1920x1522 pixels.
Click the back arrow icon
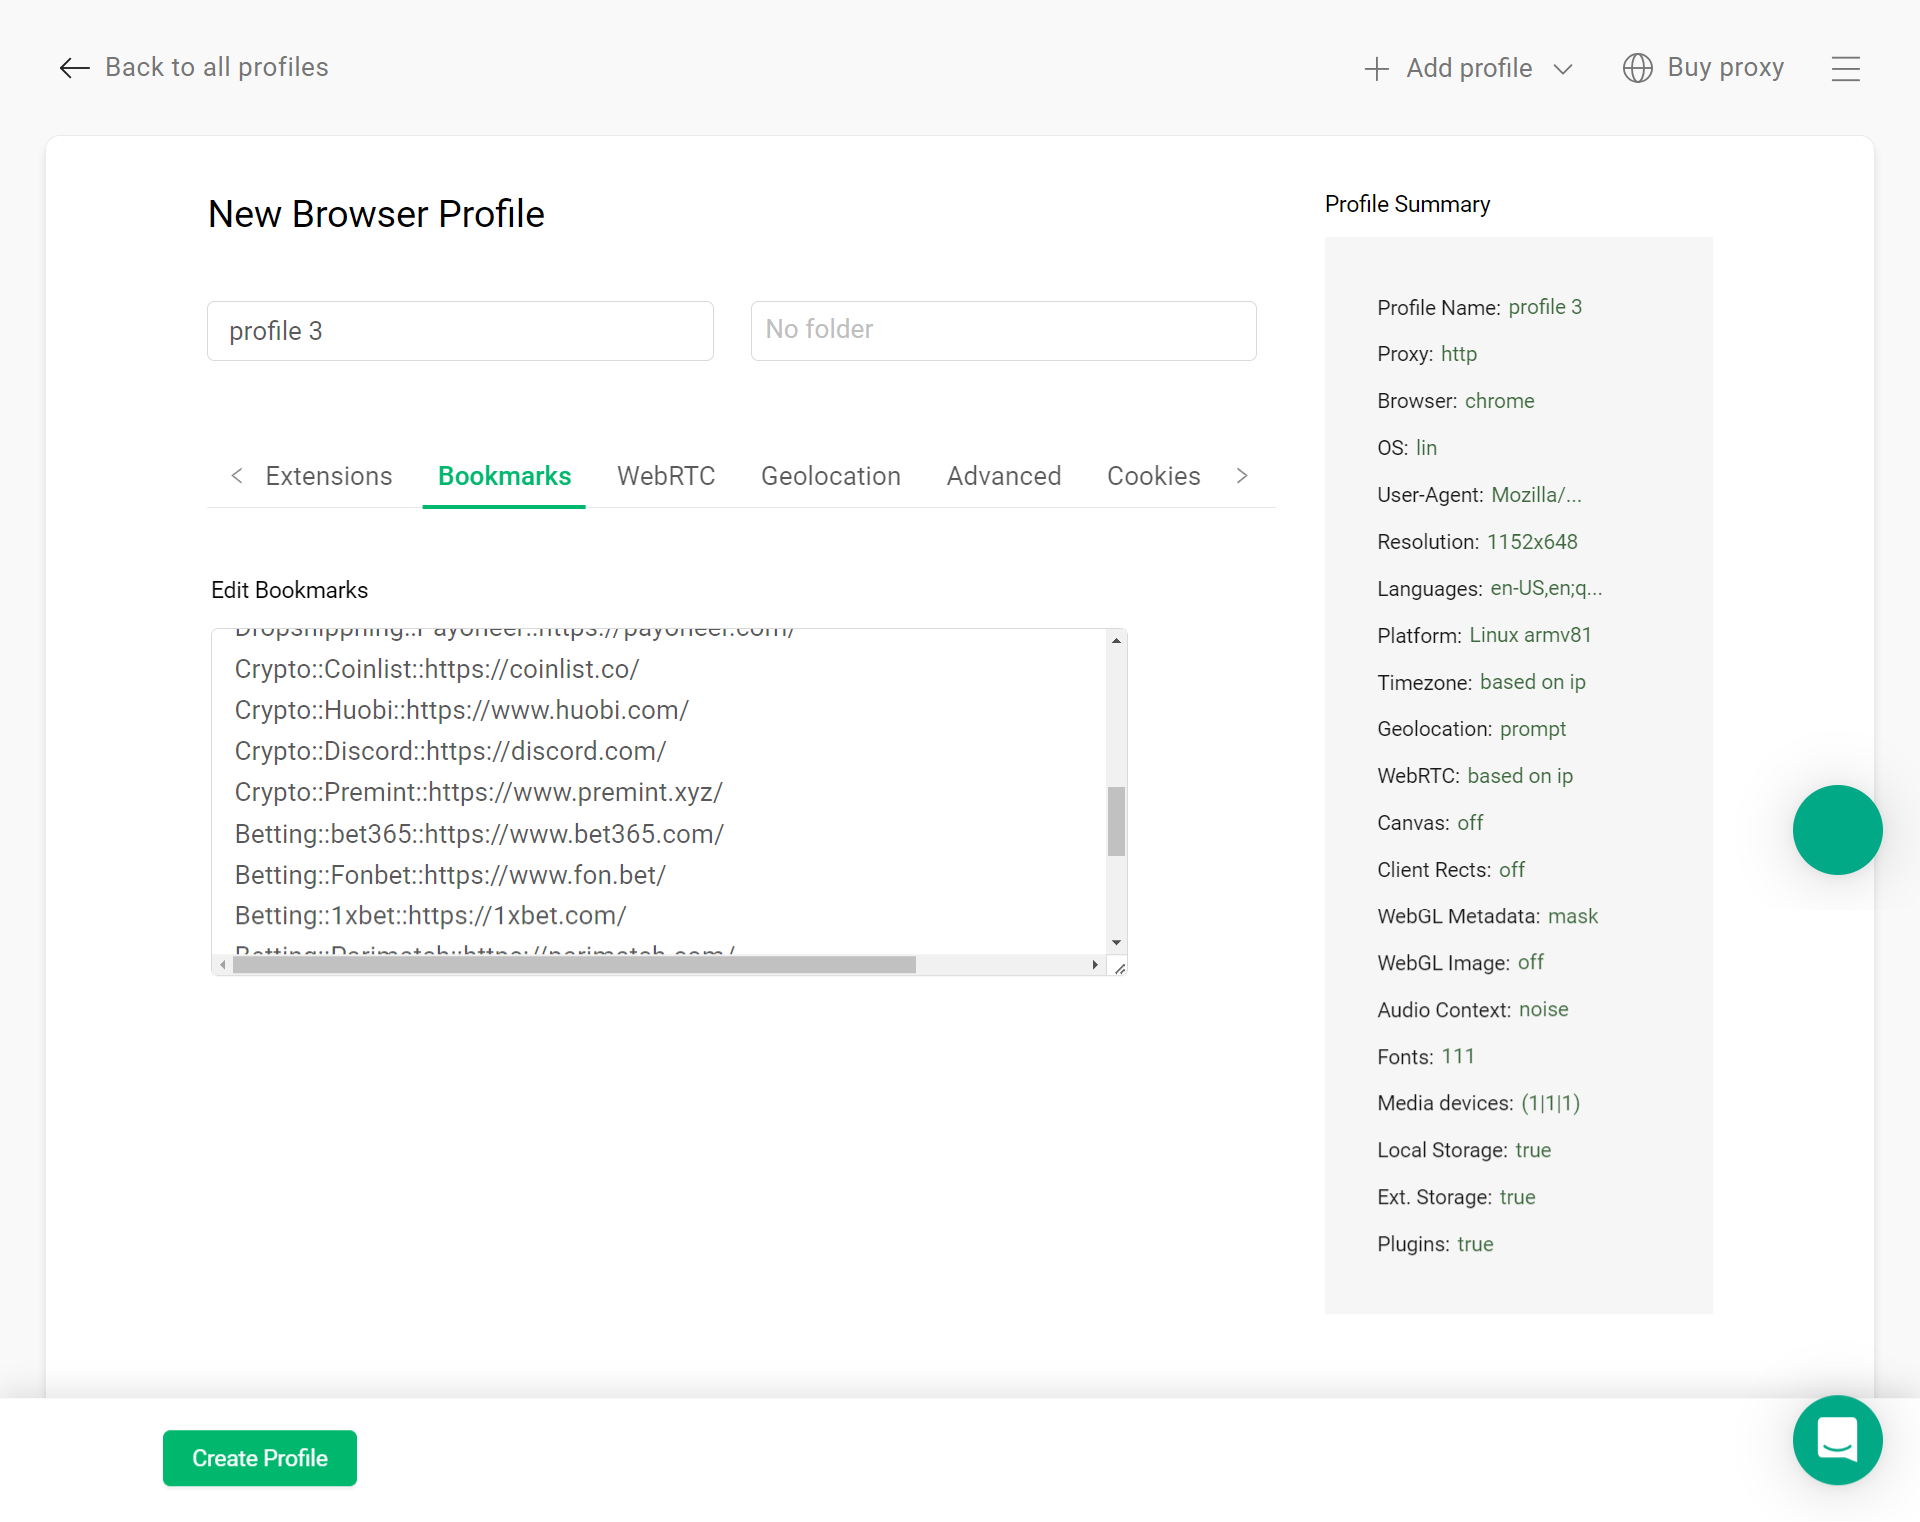coord(75,68)
